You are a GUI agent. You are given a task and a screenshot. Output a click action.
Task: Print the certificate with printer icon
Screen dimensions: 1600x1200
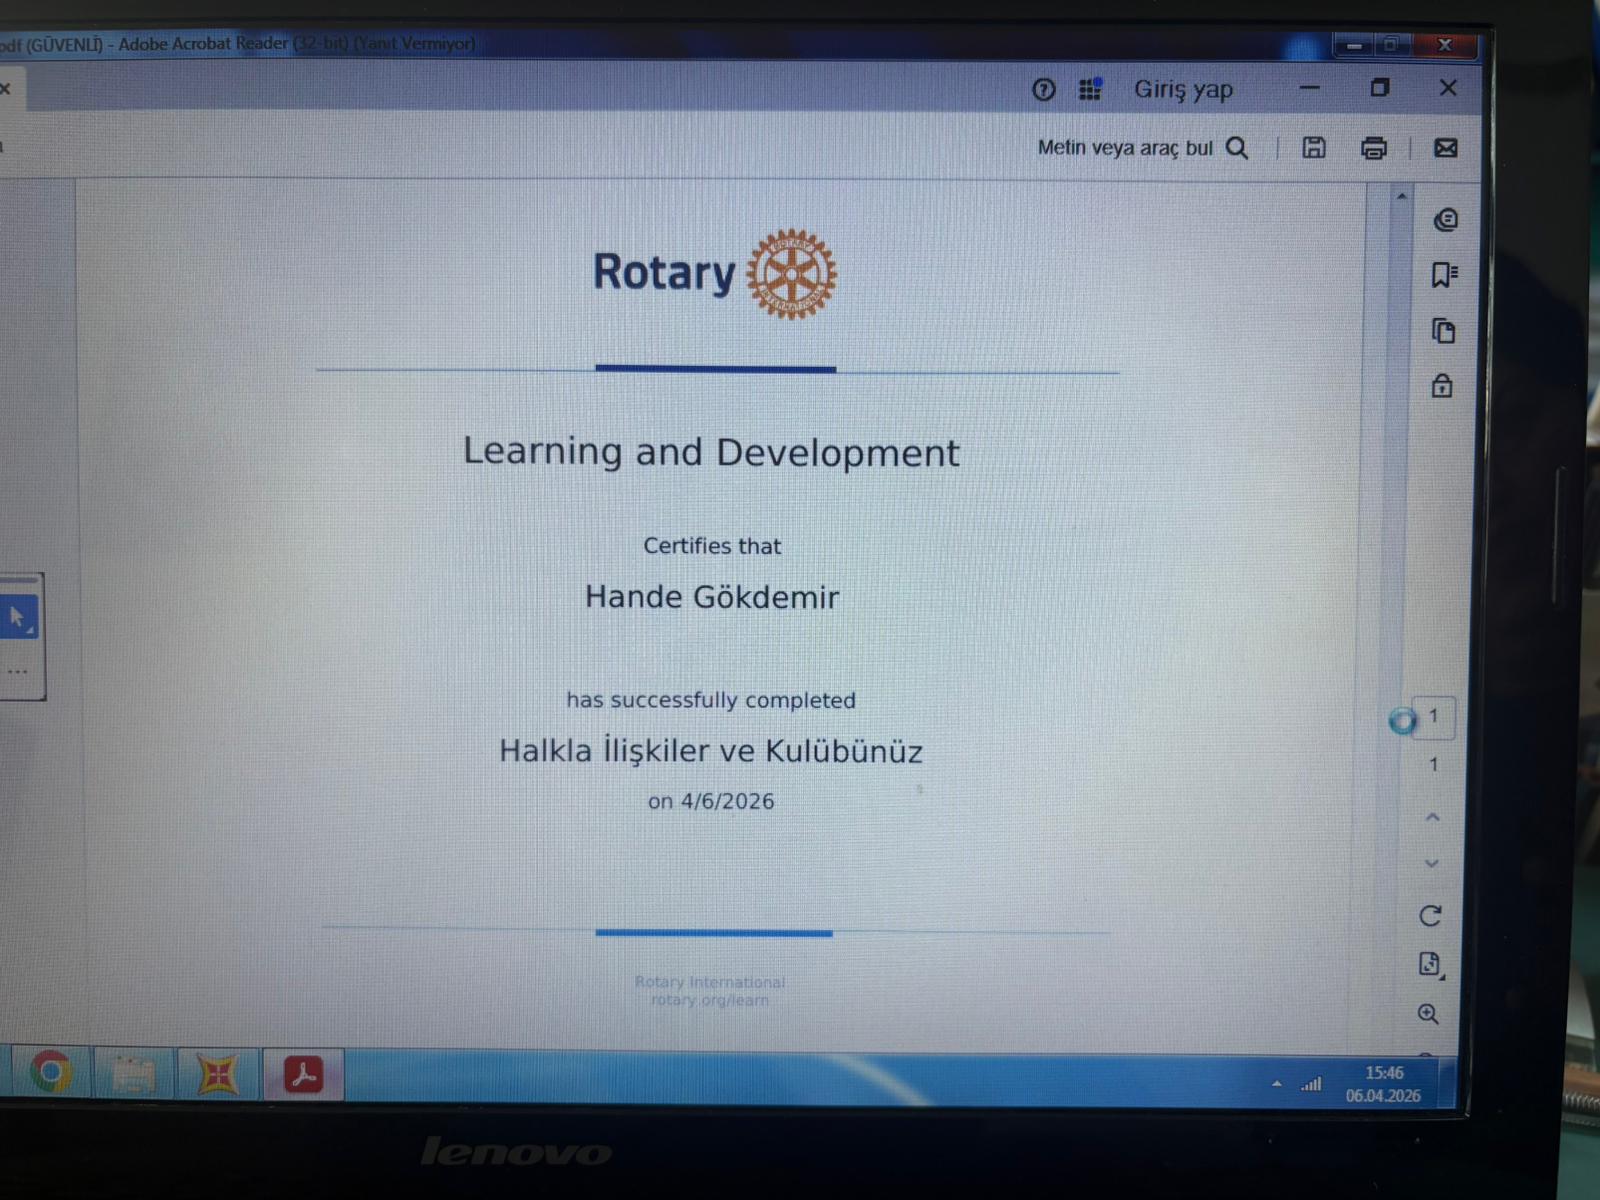tap(1374, 148)
